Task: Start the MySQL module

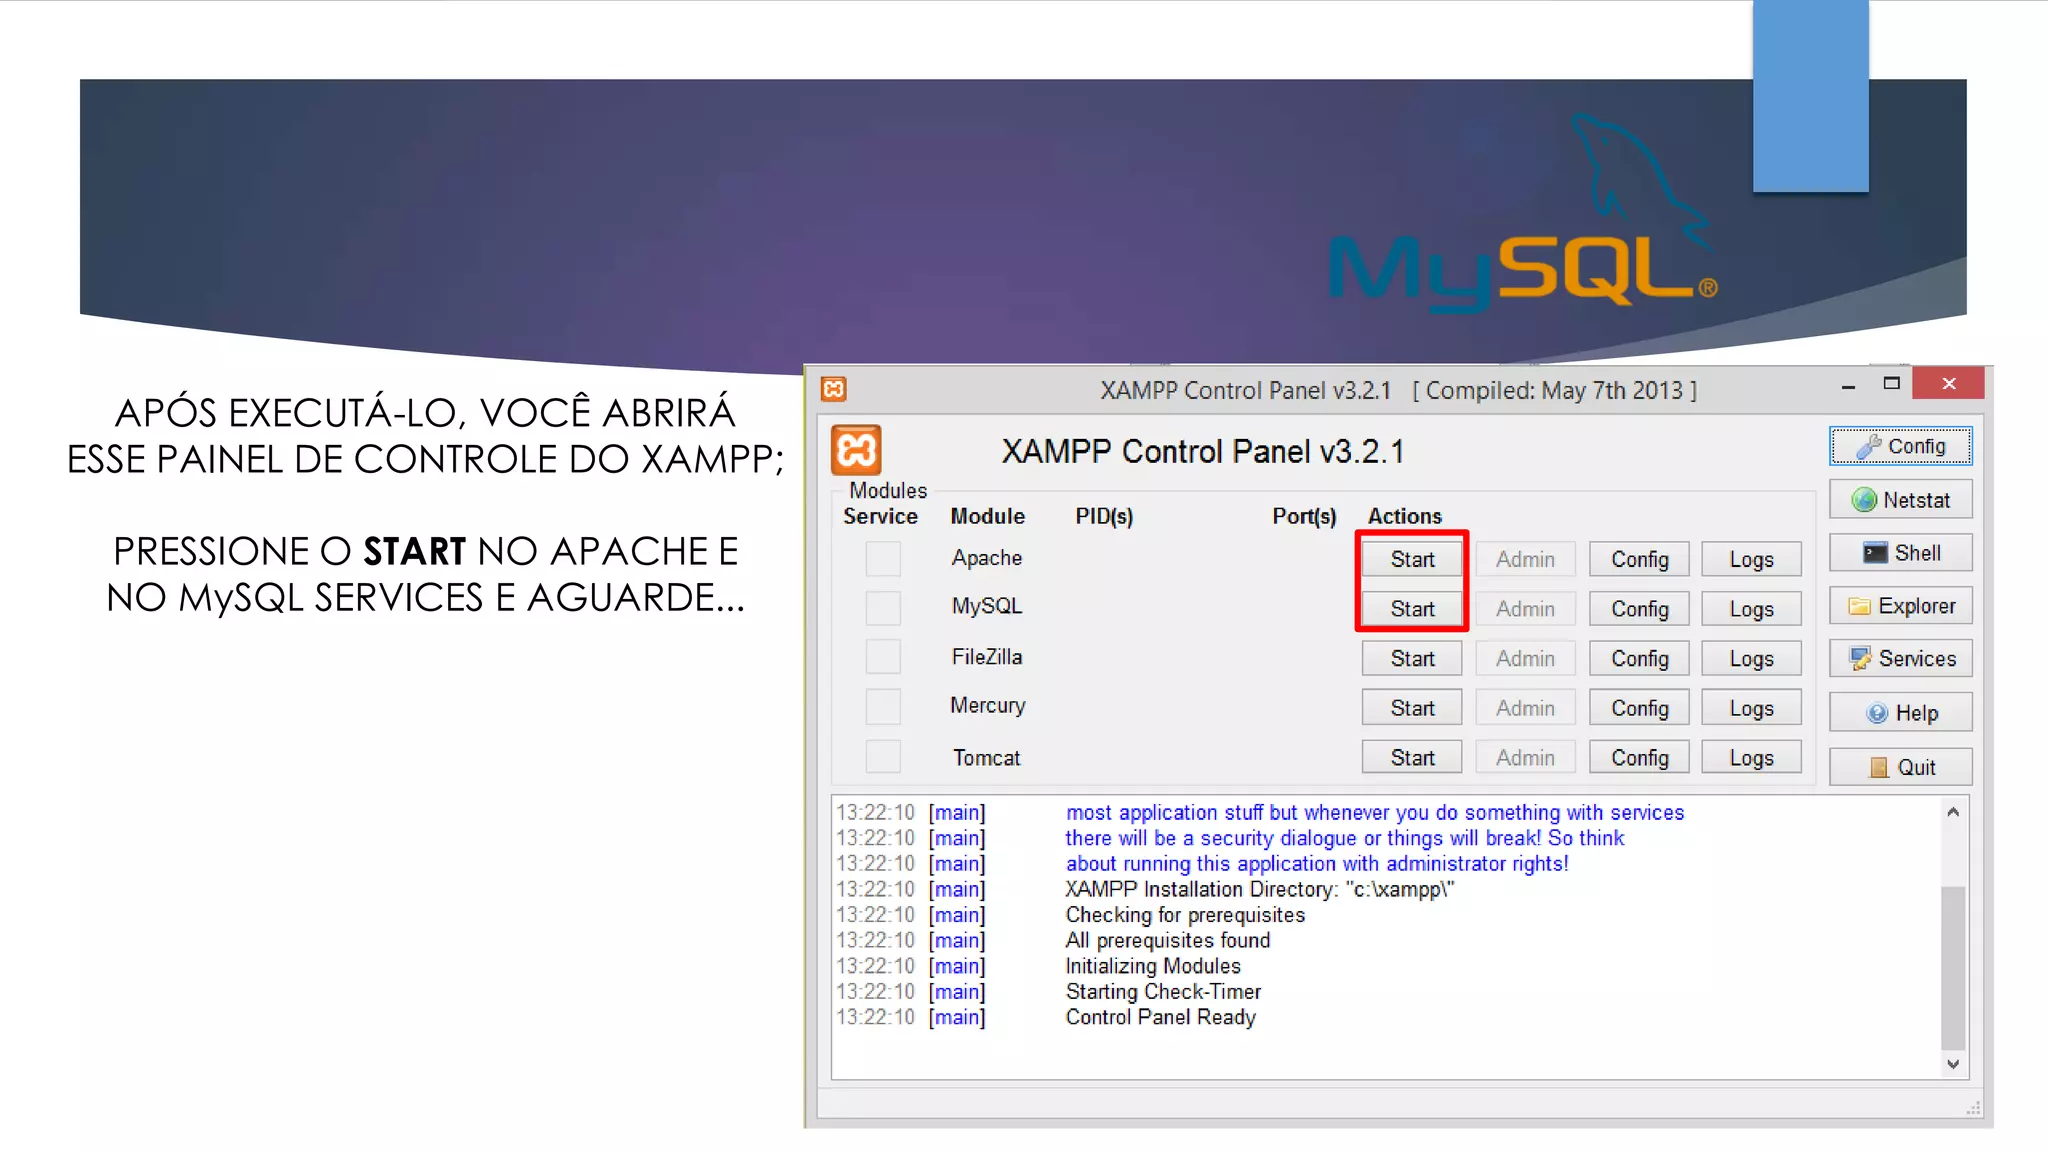Action: tap(1412, 609)
